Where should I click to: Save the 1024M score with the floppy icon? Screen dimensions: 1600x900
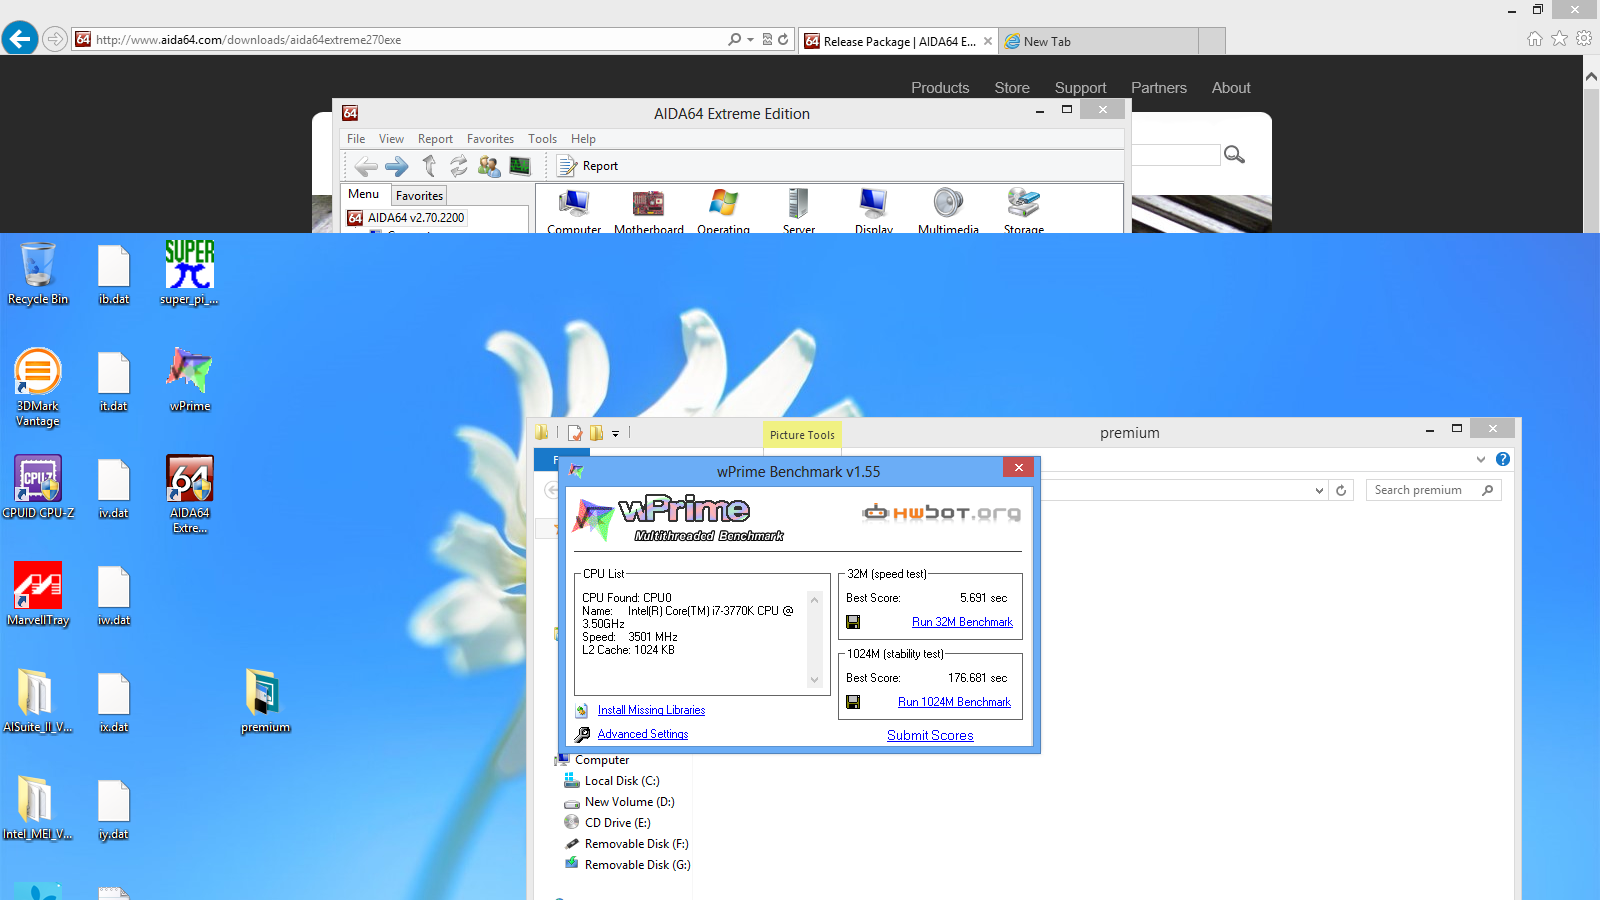[x=853, y=702]
